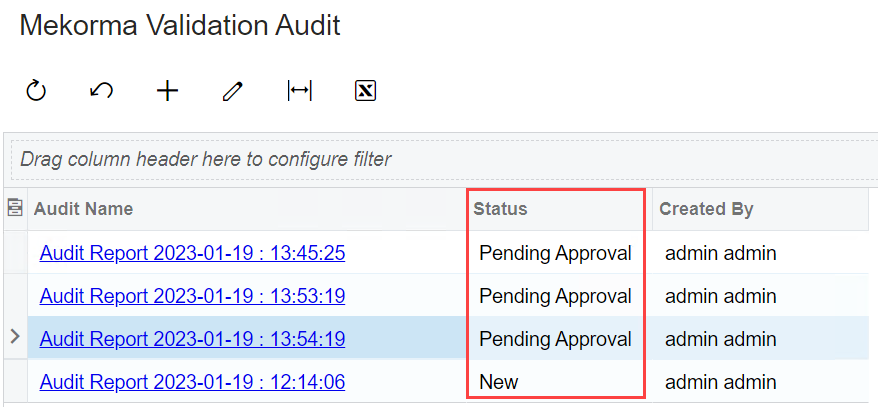Click the grid row selector header icon
The image size is (878, 407).
click(15, 208)
